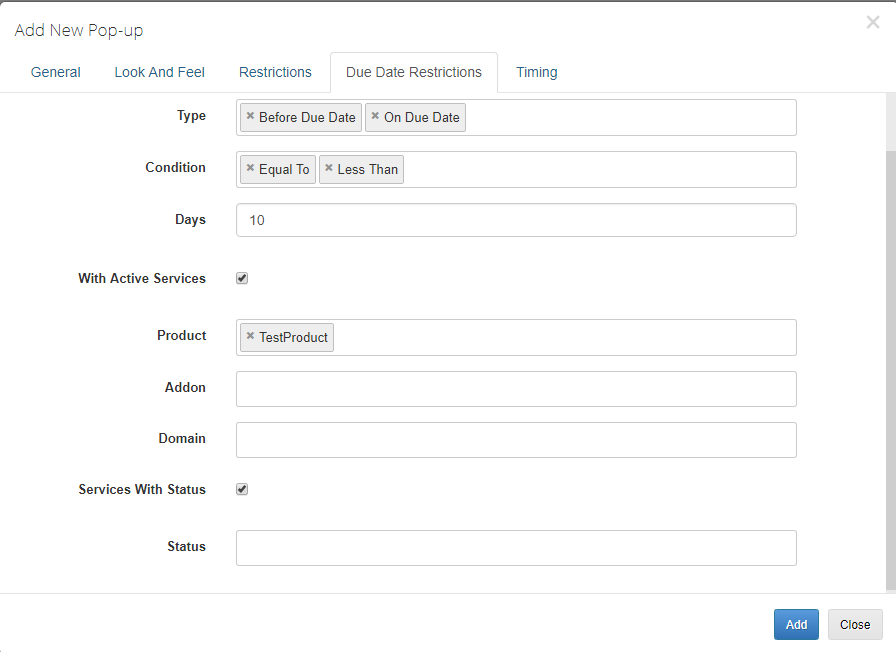The height and width of the screenshot is (652, 896).
Task: Open the Domain selection field
Action: pyautogui.click(x=516, y=440)
